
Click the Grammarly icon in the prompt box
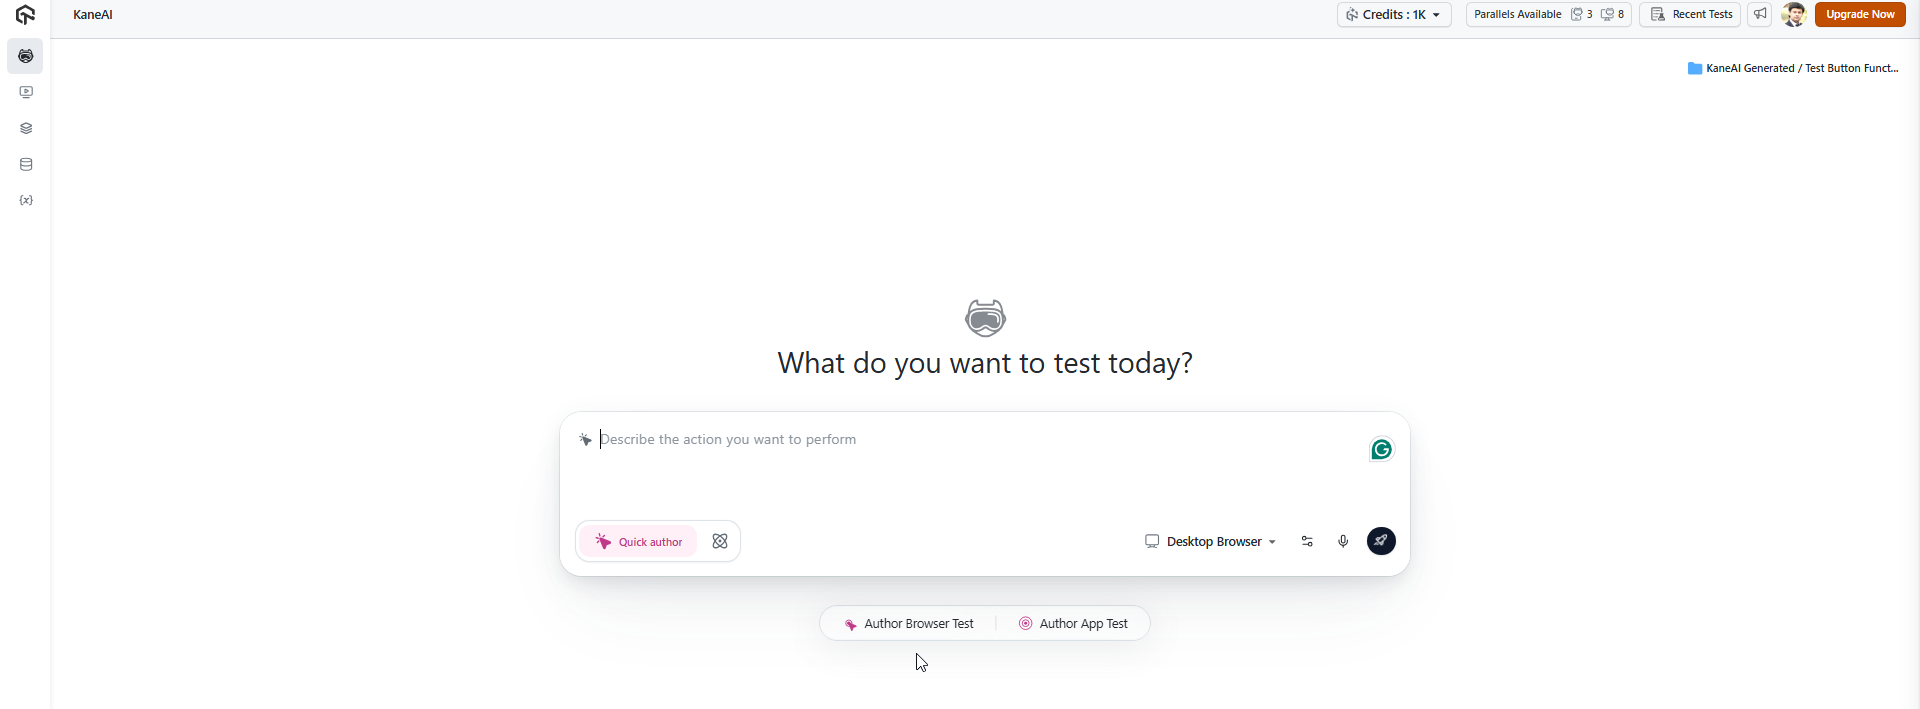tap(1381, 450)
